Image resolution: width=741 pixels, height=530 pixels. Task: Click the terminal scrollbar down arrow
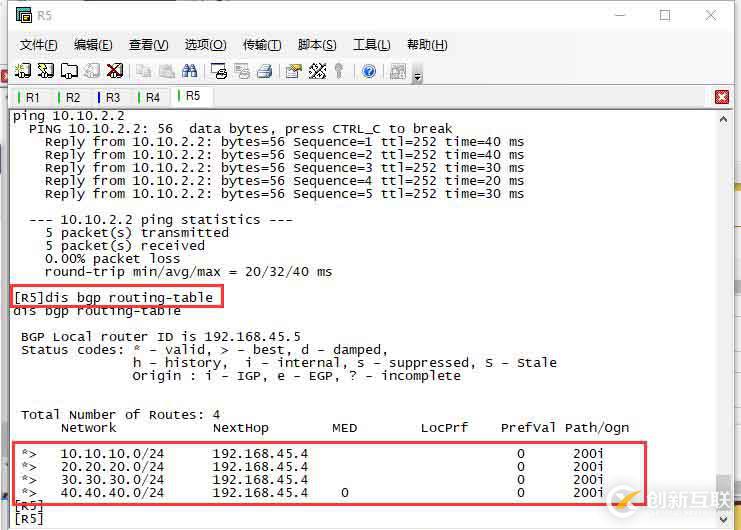[x=723, y=519]
